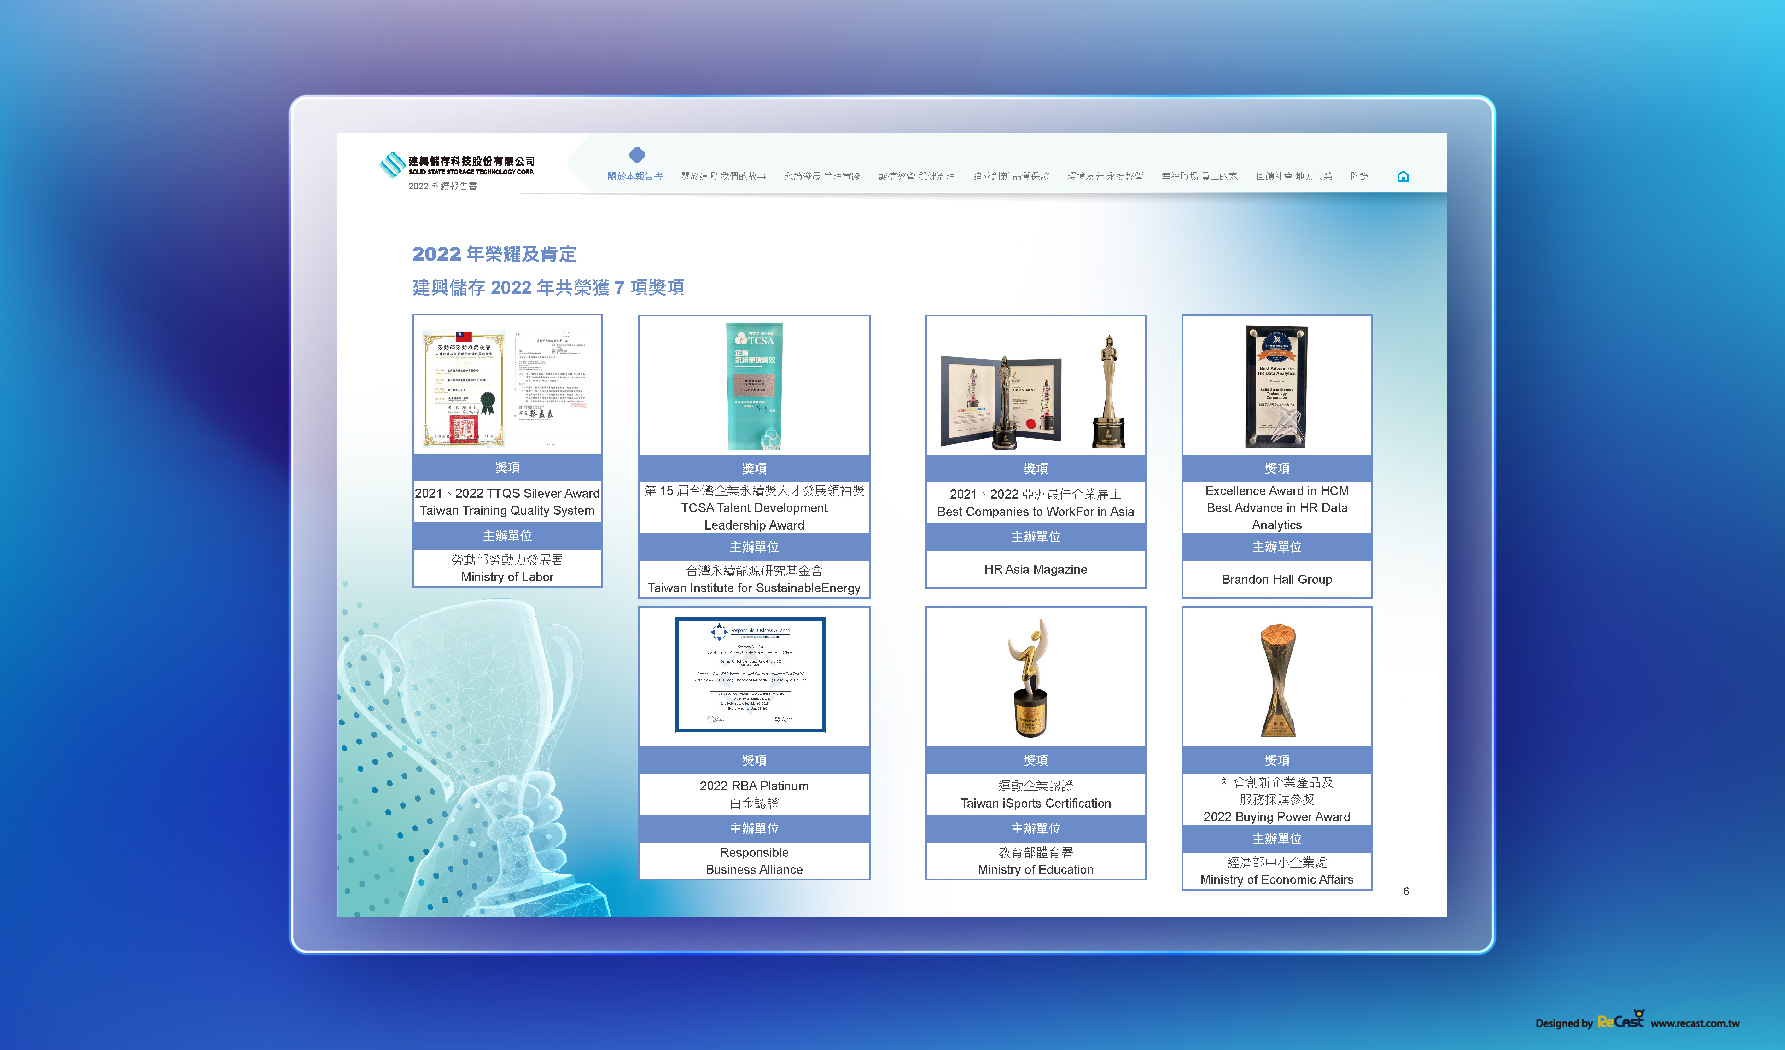Select the 'Ministry of Labor' organizer text

pos(507,577)
